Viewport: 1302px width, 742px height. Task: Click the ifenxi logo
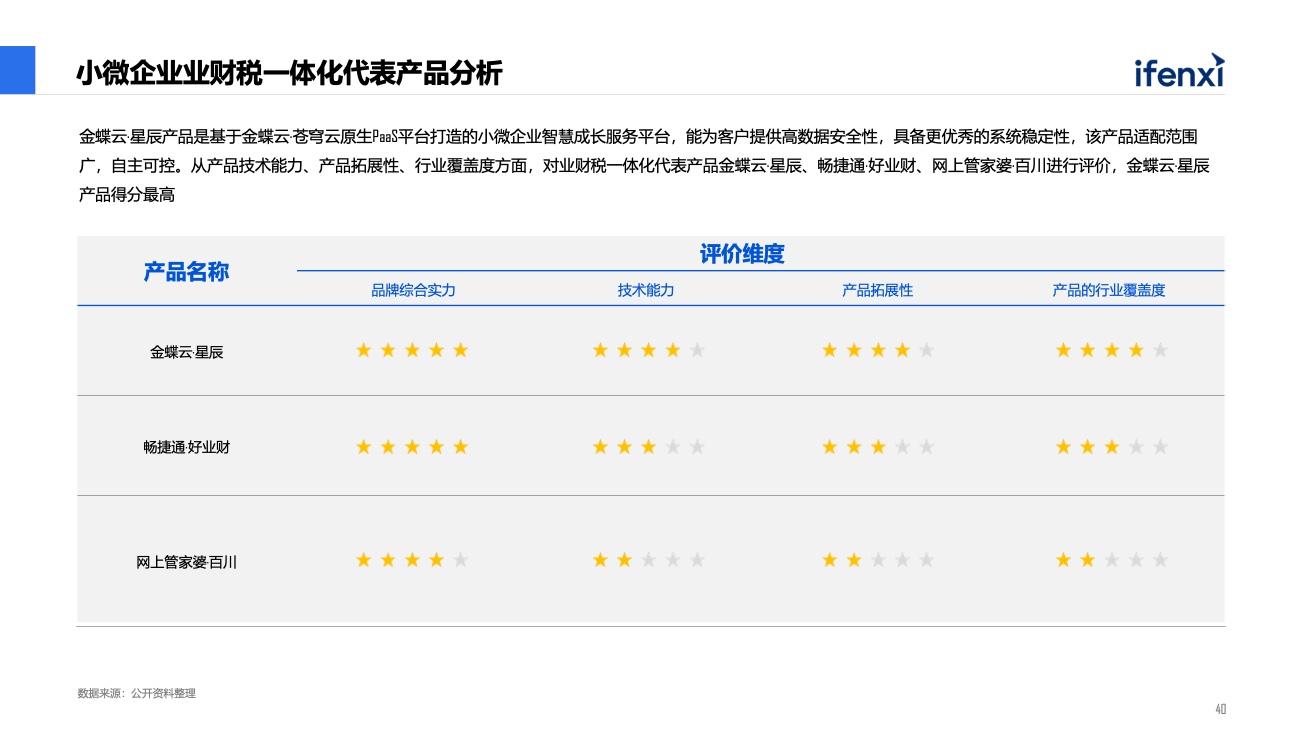pos(1179,71)
